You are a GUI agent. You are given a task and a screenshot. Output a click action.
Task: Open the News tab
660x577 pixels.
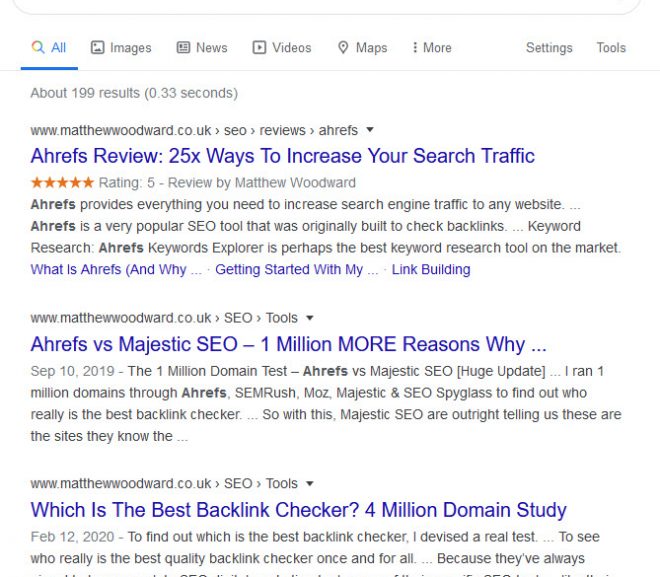[x=202, y=48]
